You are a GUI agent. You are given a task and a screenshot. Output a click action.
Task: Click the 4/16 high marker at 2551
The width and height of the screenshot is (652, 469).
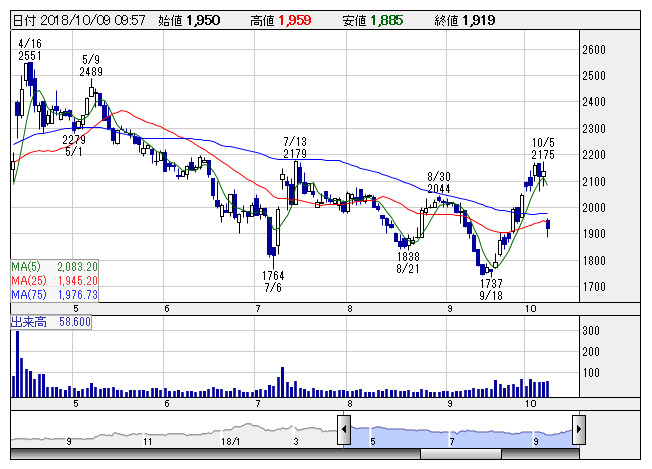click(x=30, y=57)
